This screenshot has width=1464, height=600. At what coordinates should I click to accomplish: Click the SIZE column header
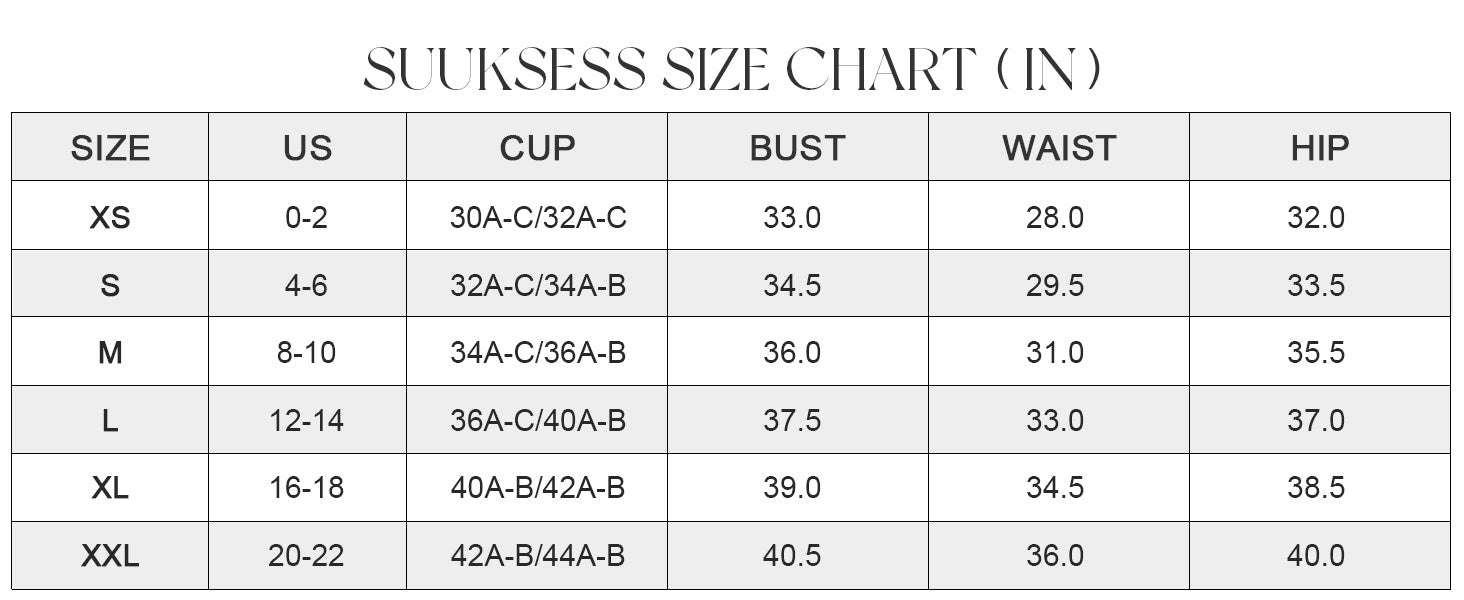click(110, 148)
